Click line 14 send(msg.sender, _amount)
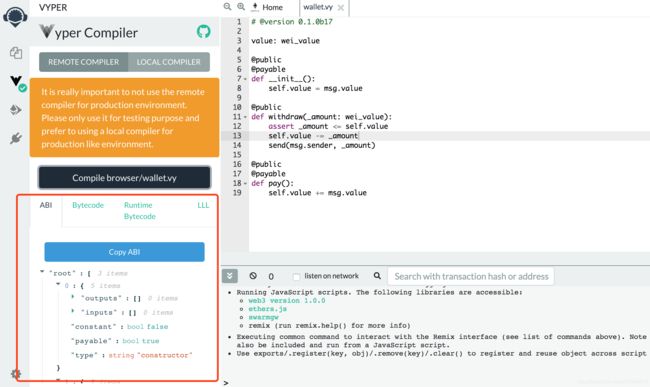 [x=322, y=145]
